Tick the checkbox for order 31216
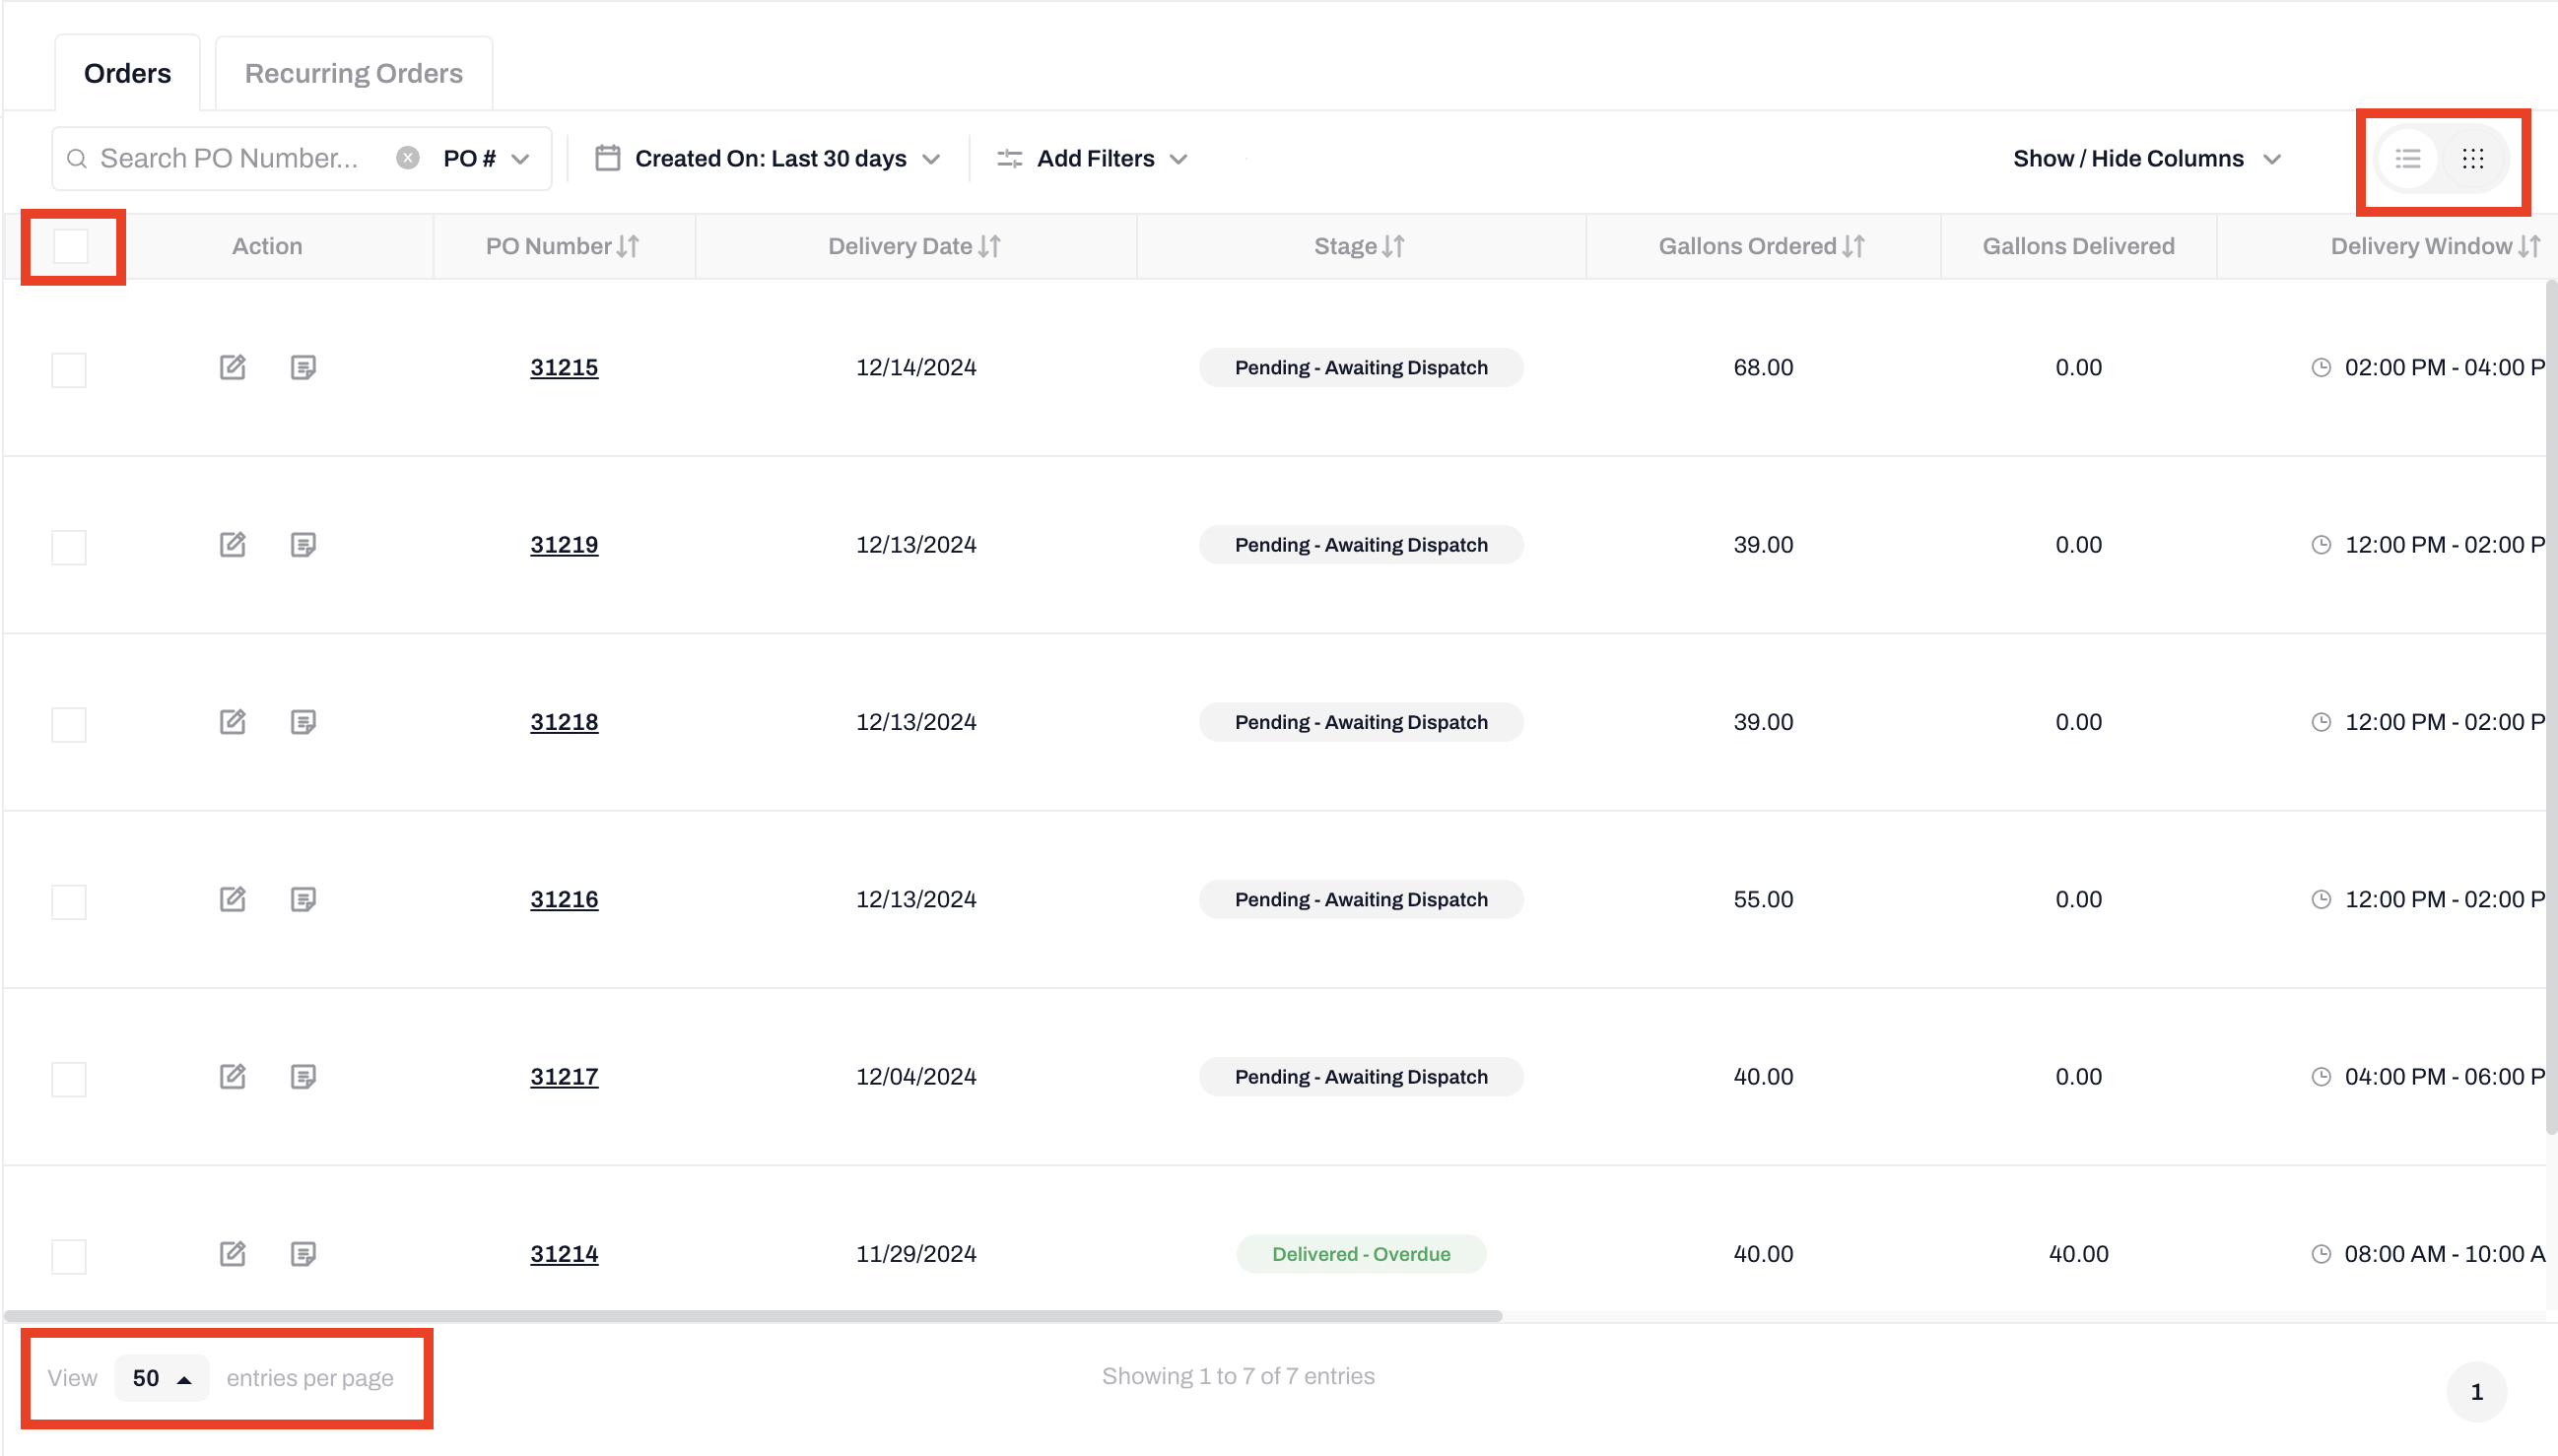 (x=69, y=901)
